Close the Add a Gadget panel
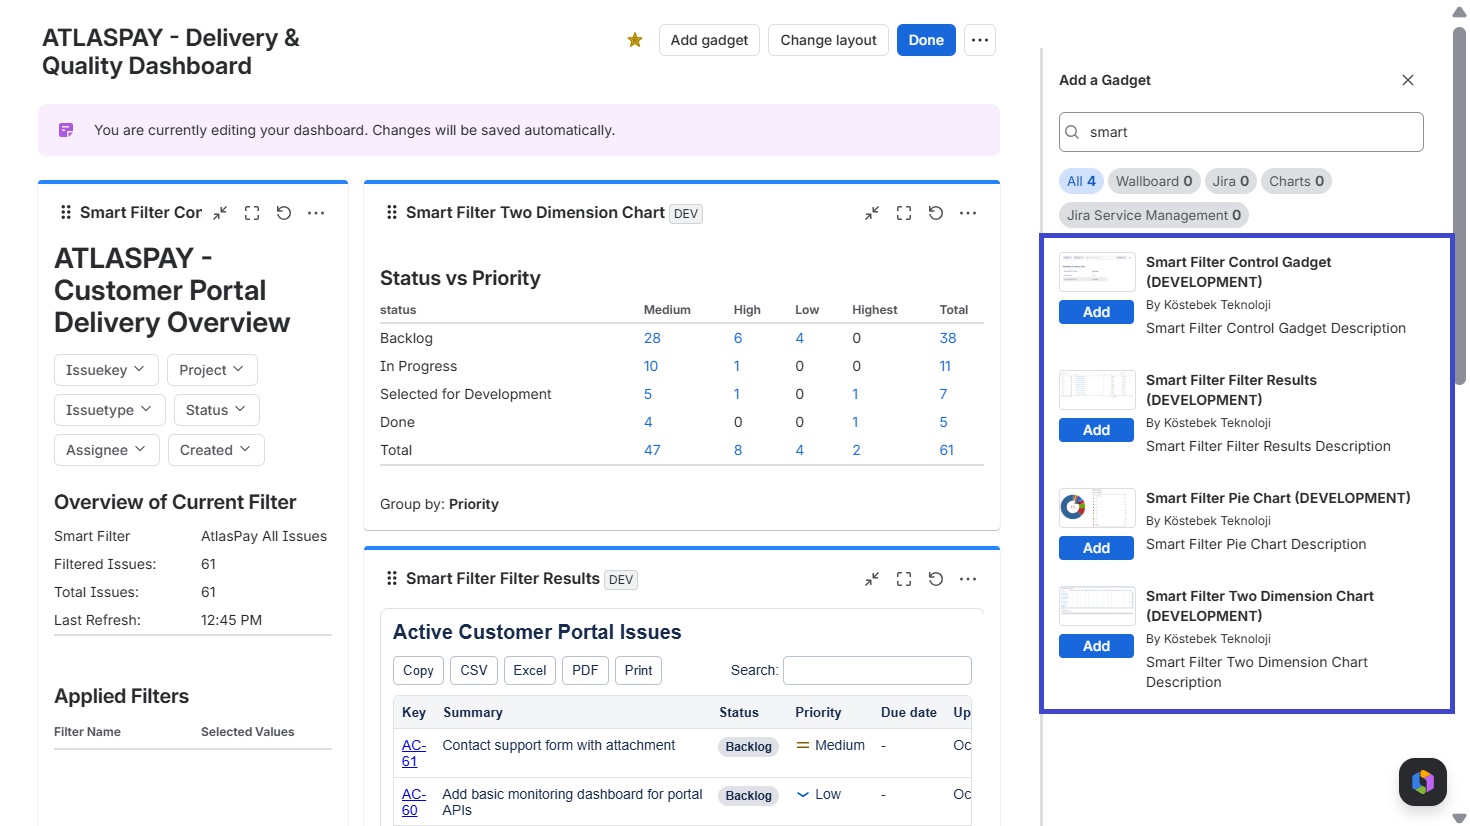Viewport: 1470px width, 826px height. click(x=1408, y=80)
